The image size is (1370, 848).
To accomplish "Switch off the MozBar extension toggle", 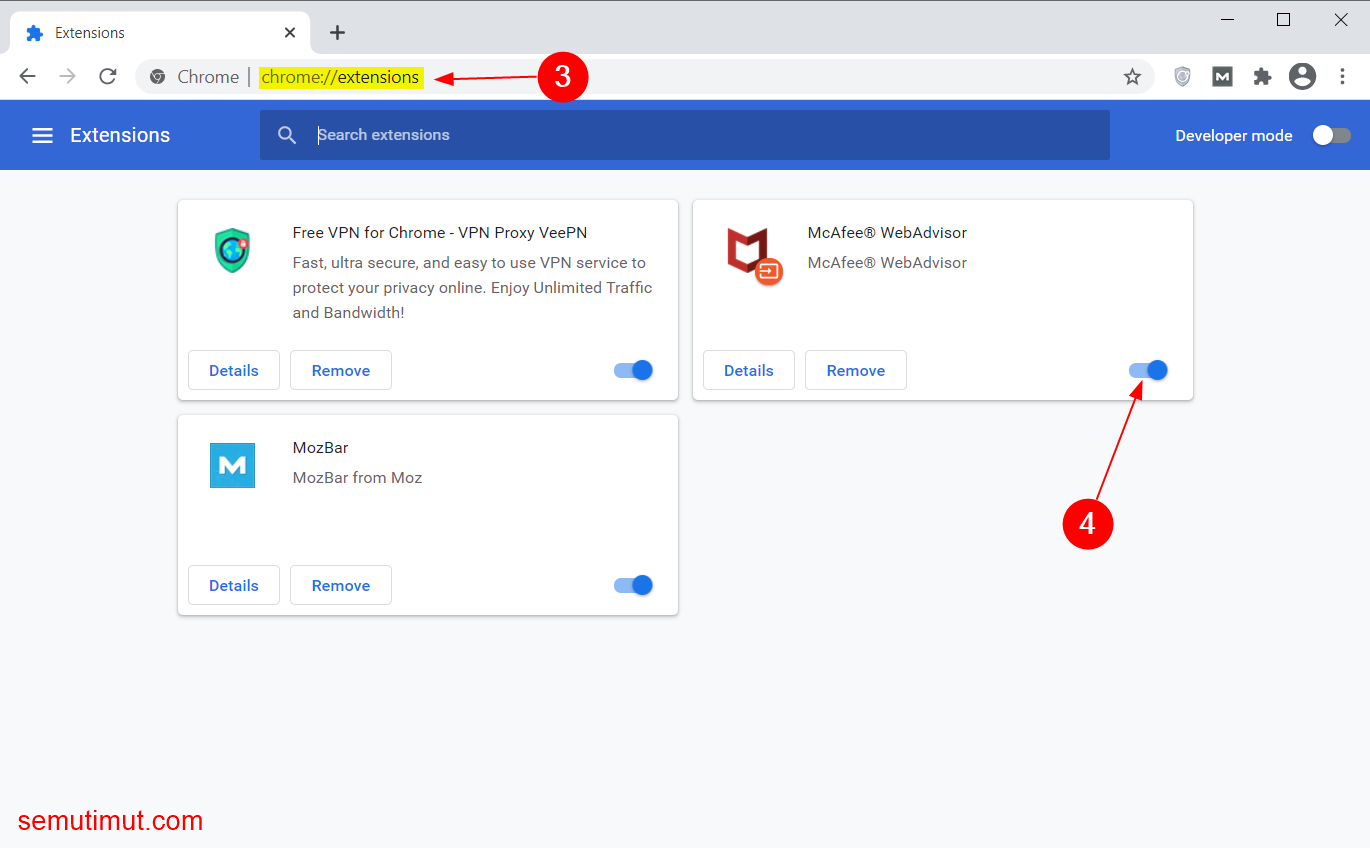I will click(x=633, y=585).
